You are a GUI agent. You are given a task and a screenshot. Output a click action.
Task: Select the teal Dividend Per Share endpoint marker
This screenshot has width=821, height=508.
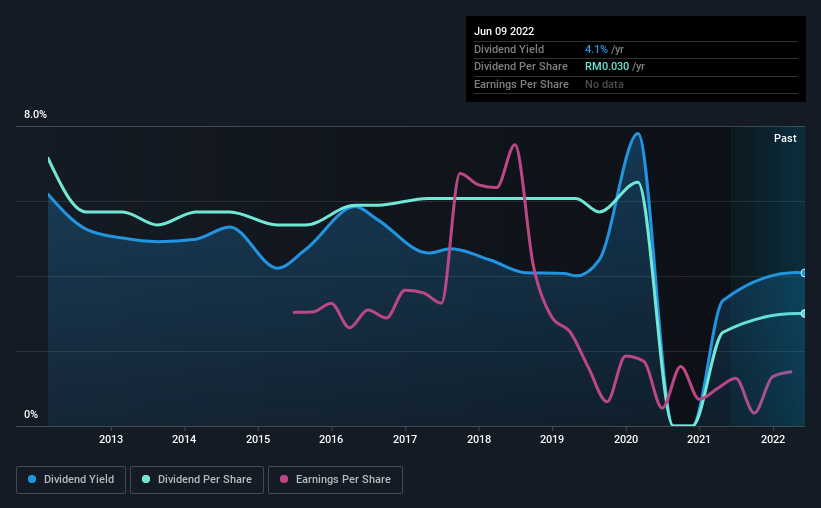point(804,313)
